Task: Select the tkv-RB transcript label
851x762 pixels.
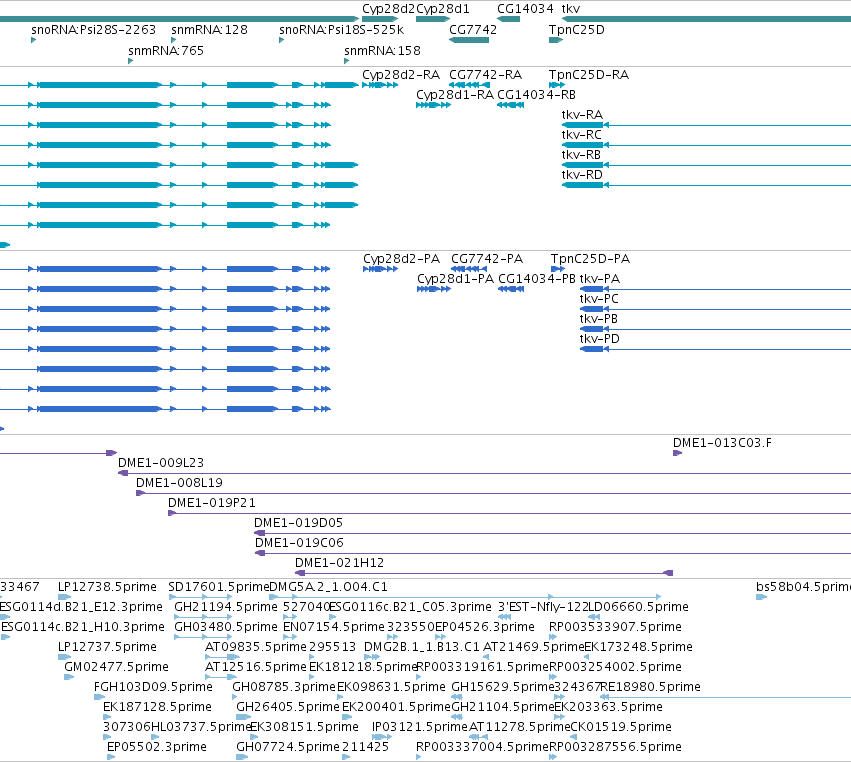Action: [x=581, y=155]
